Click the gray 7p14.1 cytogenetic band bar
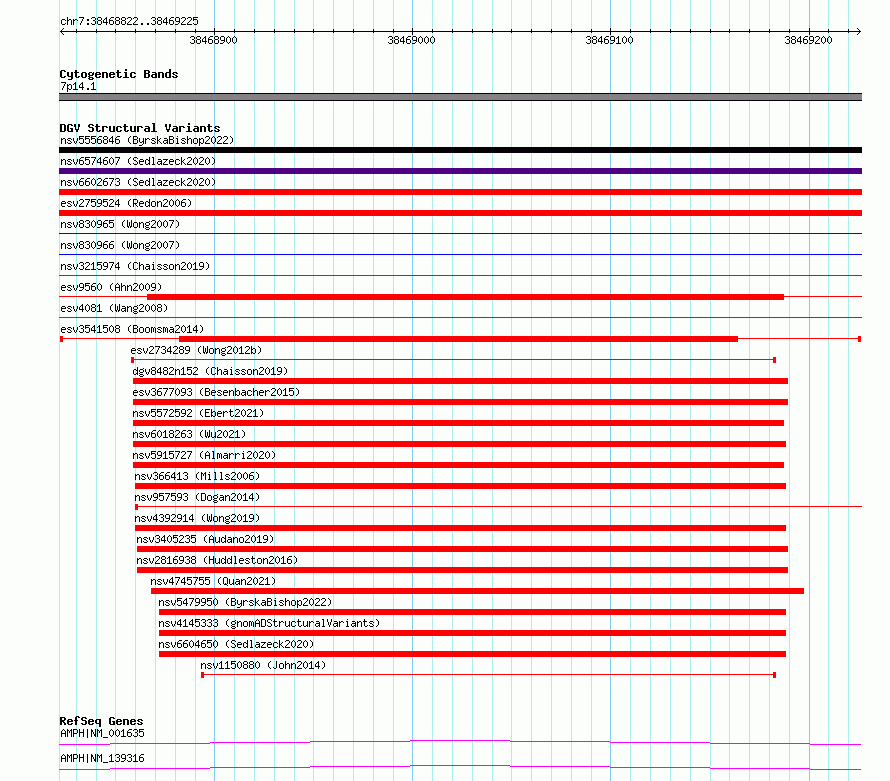 (x=460, y=97)
